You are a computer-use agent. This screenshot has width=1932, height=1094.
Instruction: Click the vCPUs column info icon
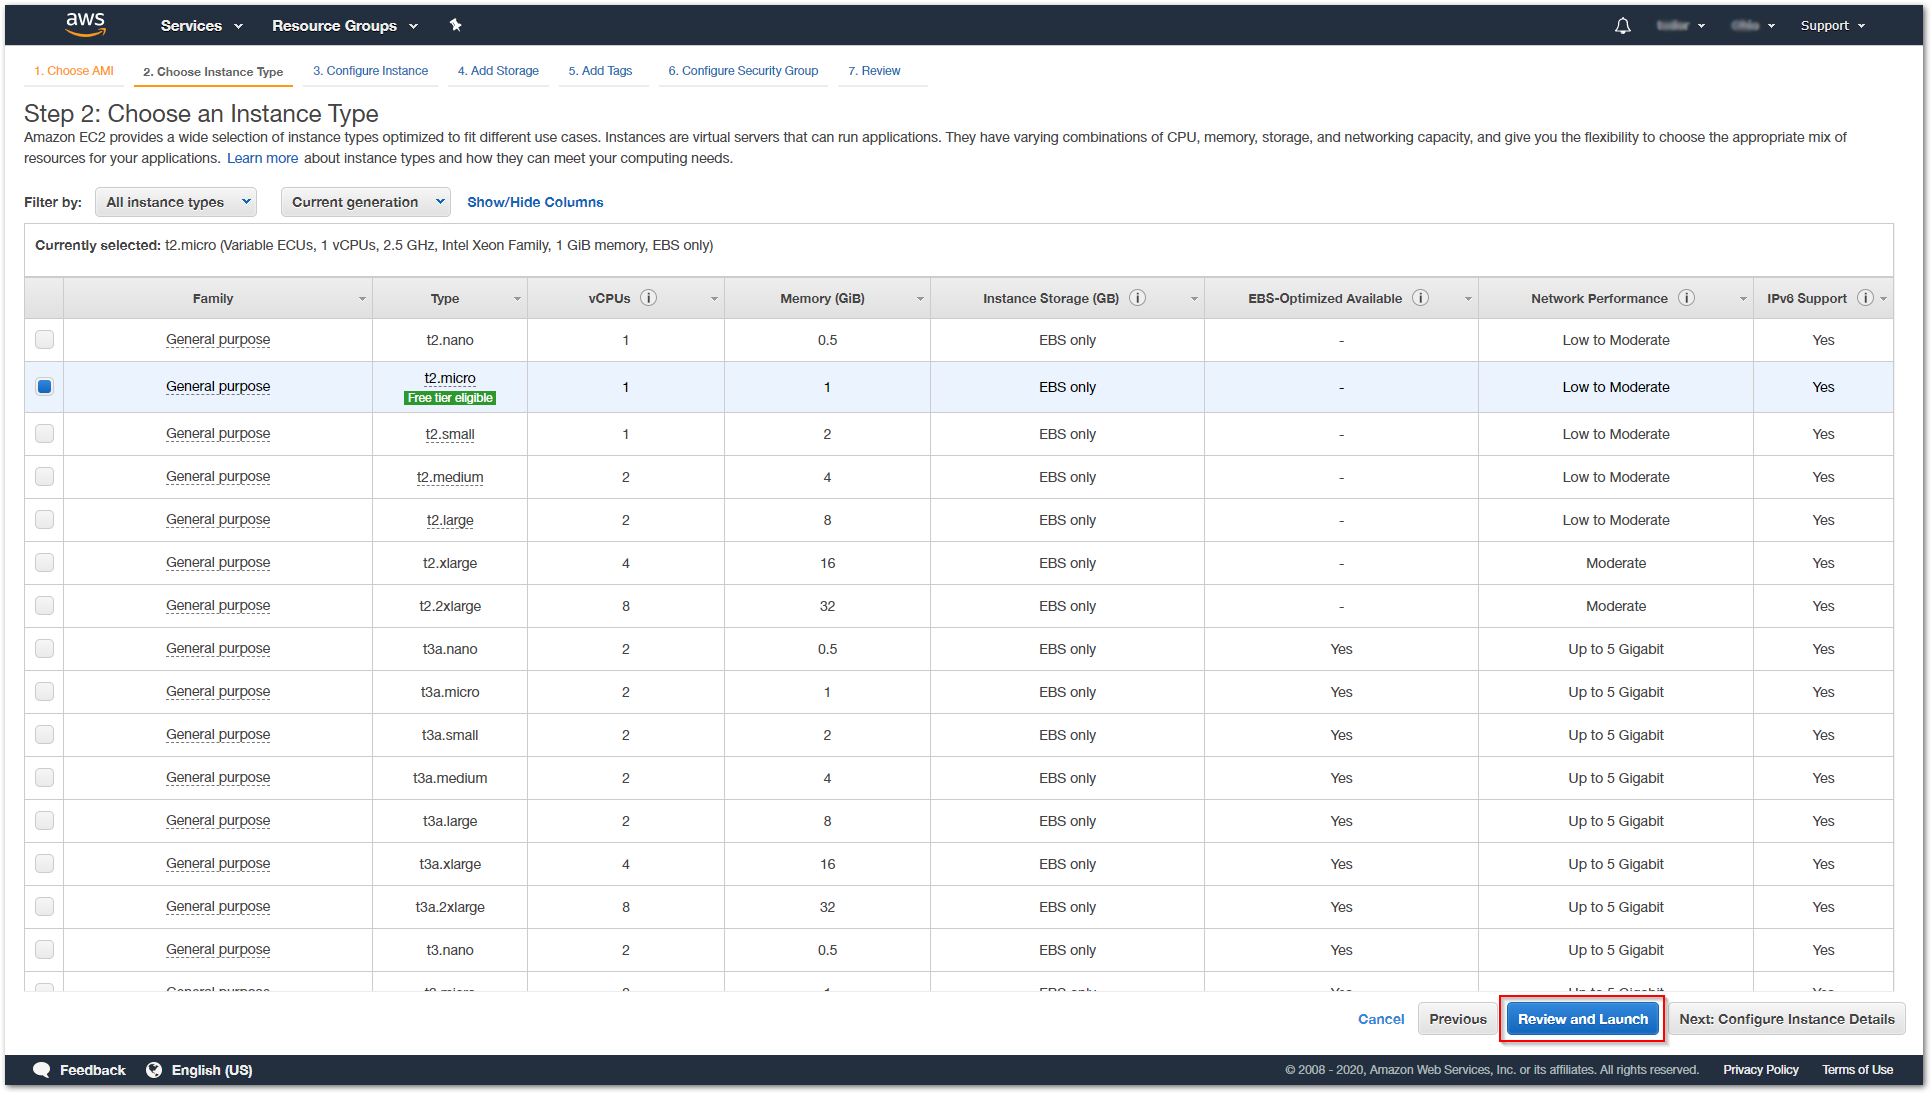point(648,298)
